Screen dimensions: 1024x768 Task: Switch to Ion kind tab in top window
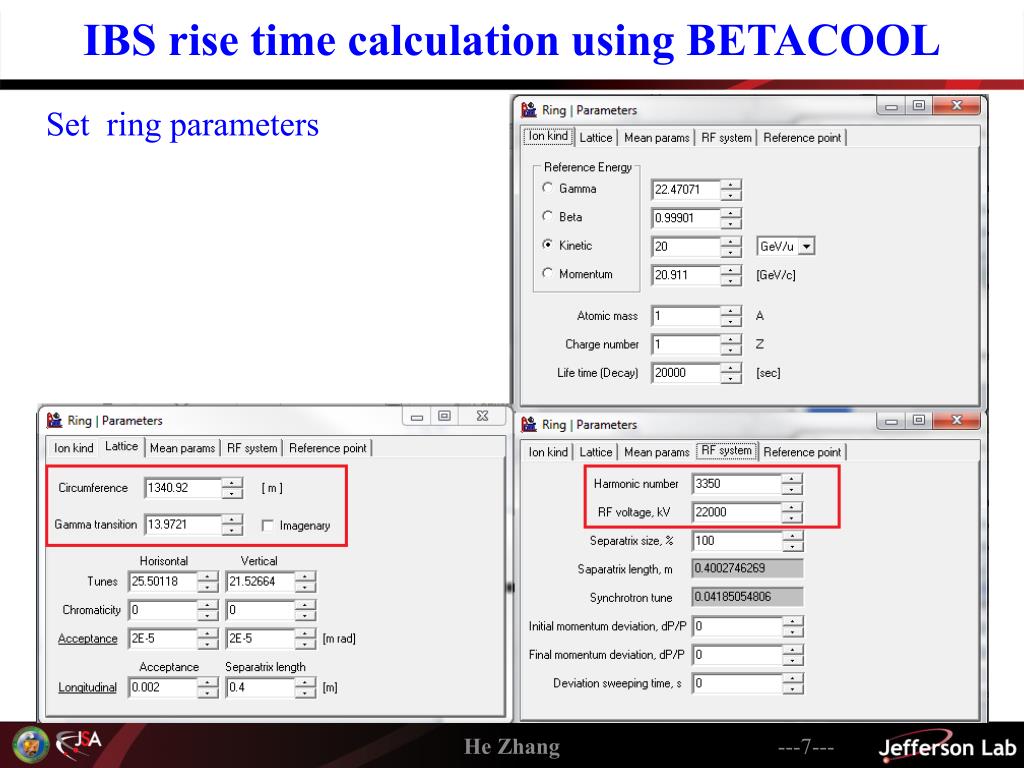pos(548,136)
